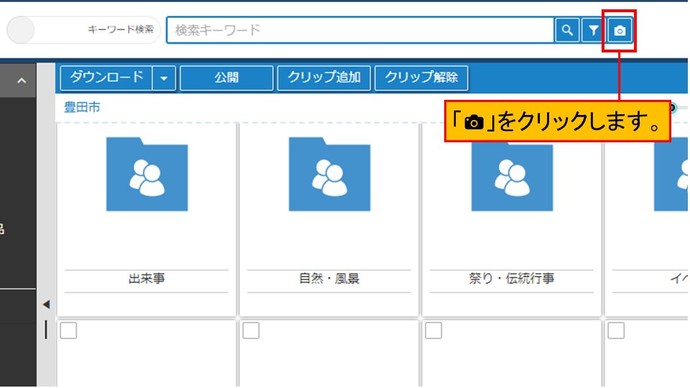Screen dimensions: 690x388
Task: Tick the checkbox below the 自然・風景 card
Action: 251,330
